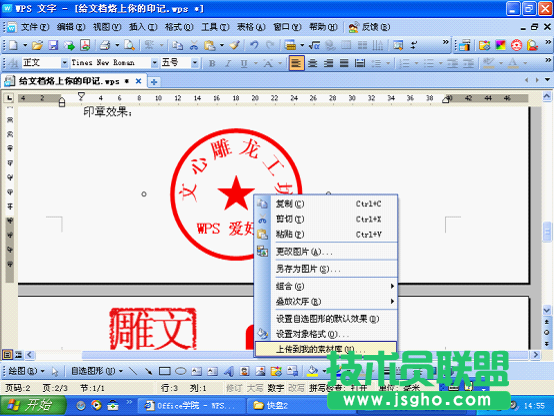Justify the paragraph text
This screenshot has height=416, width=554.
click(344, 63)
